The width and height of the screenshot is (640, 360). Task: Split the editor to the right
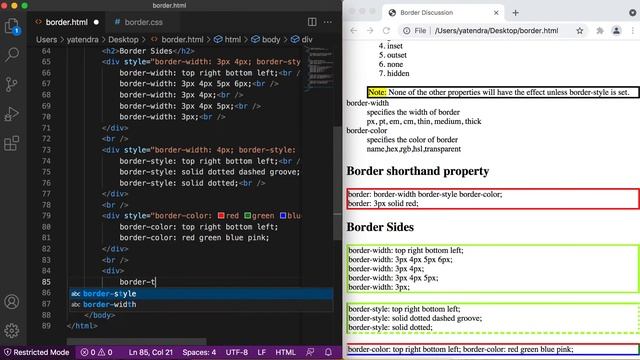point(312,22)
